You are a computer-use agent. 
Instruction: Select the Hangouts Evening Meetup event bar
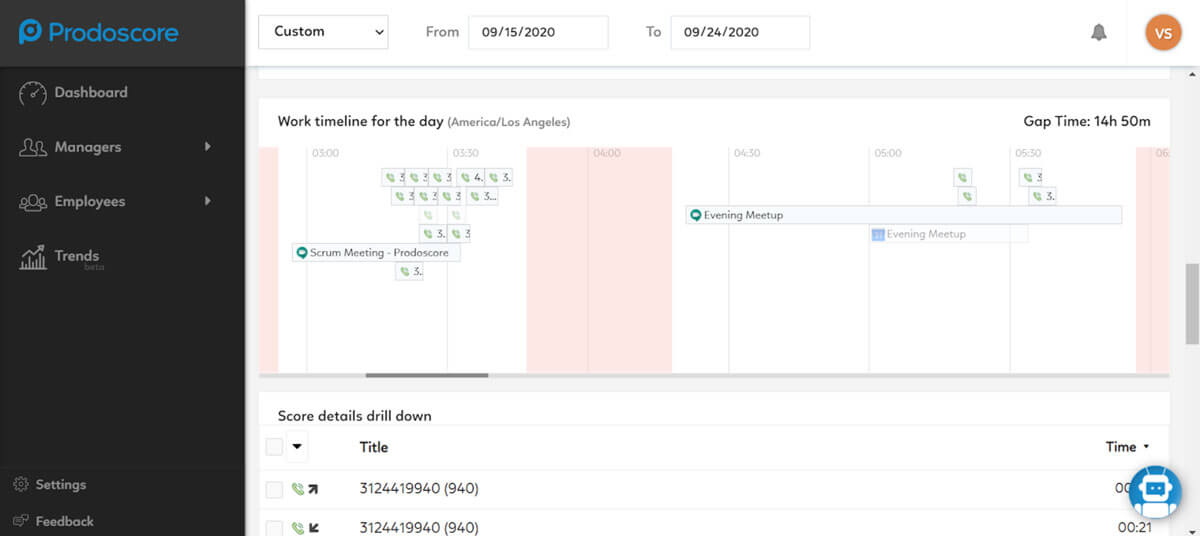[903, 215]
